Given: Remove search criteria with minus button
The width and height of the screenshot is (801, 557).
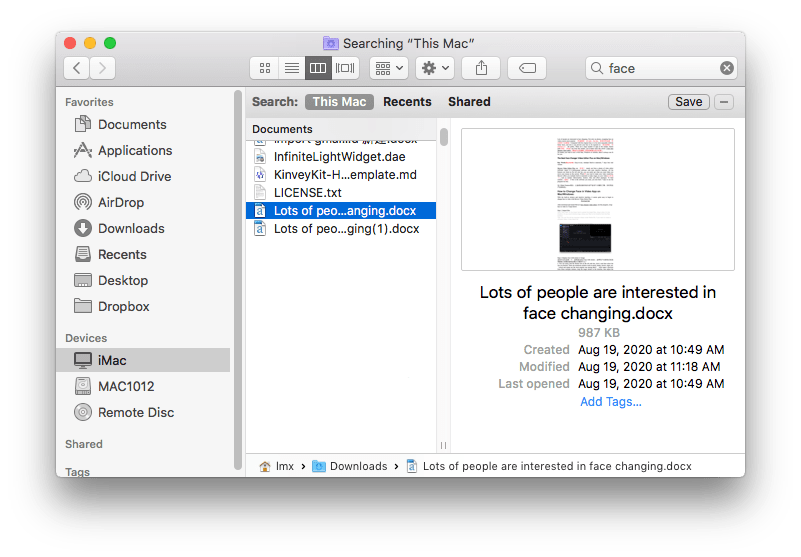Looking at the screenshot, I should [725, 102].
